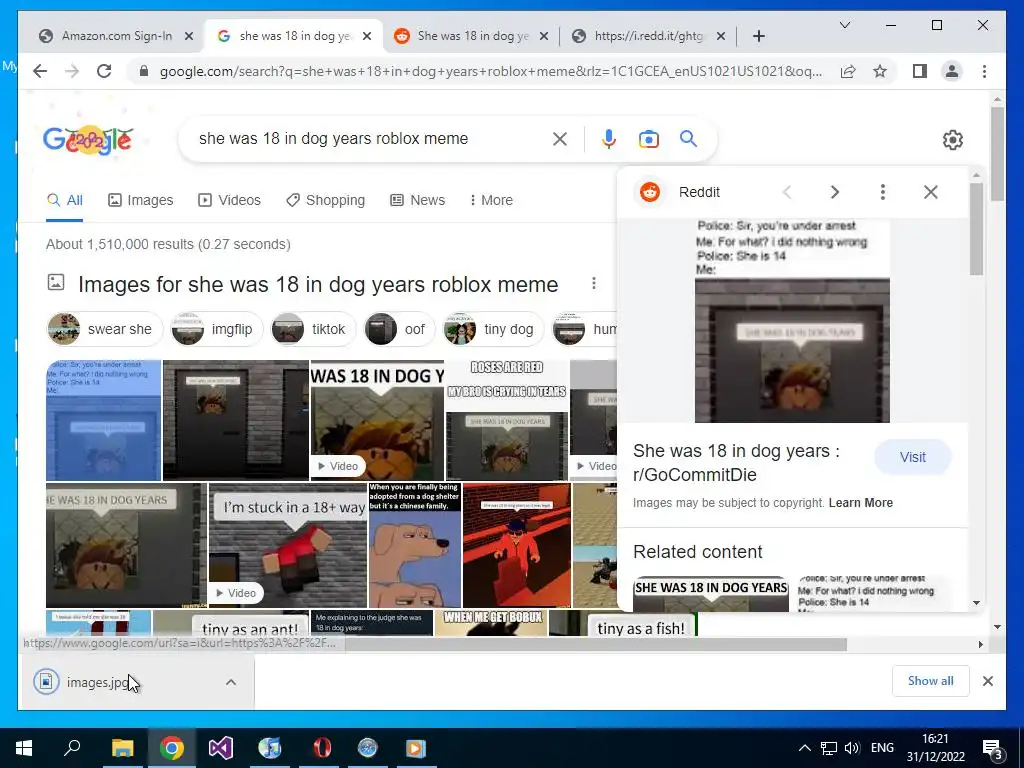Share this page icon in address bar

click(848, 71)
